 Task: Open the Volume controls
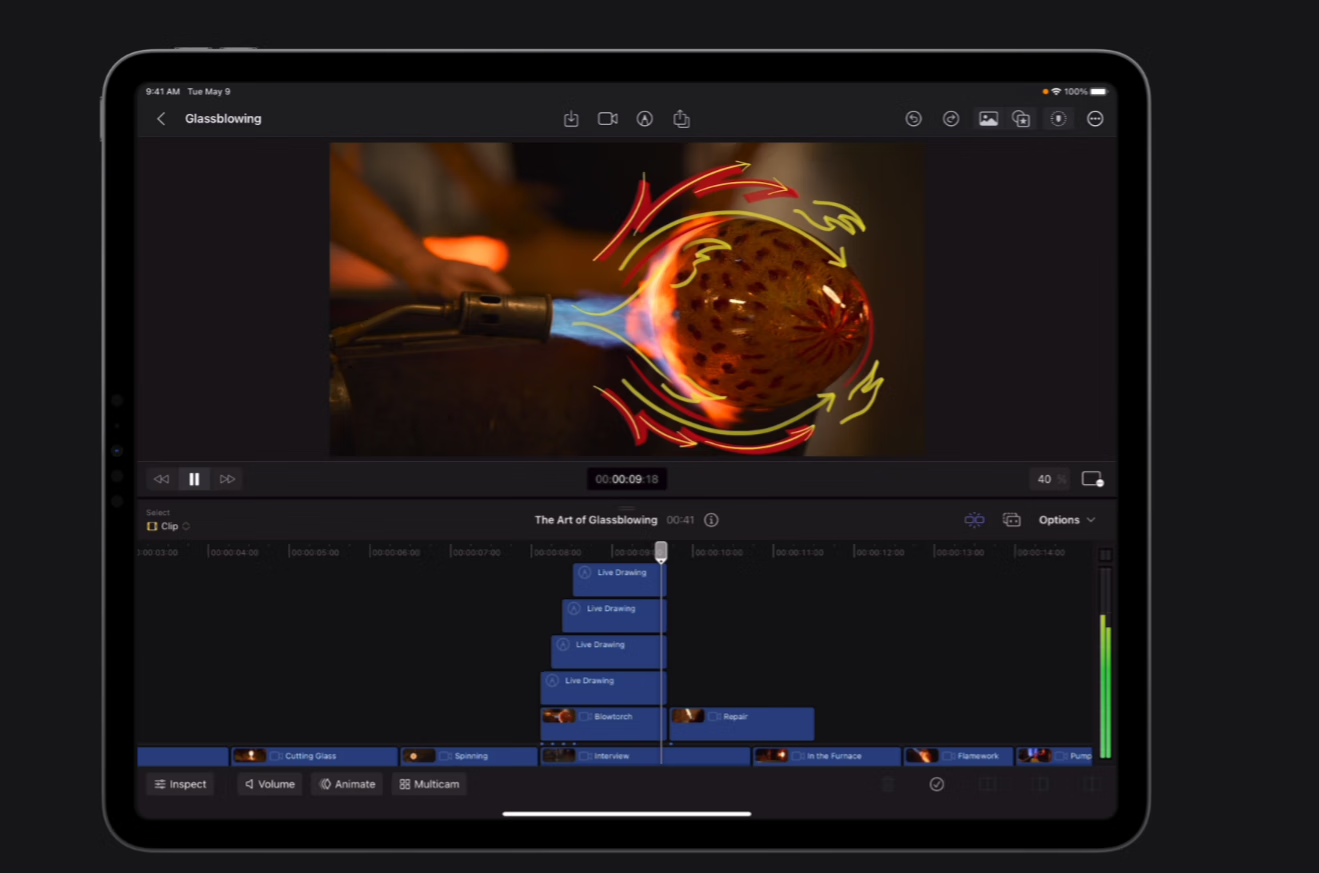(x=270, y=784)
